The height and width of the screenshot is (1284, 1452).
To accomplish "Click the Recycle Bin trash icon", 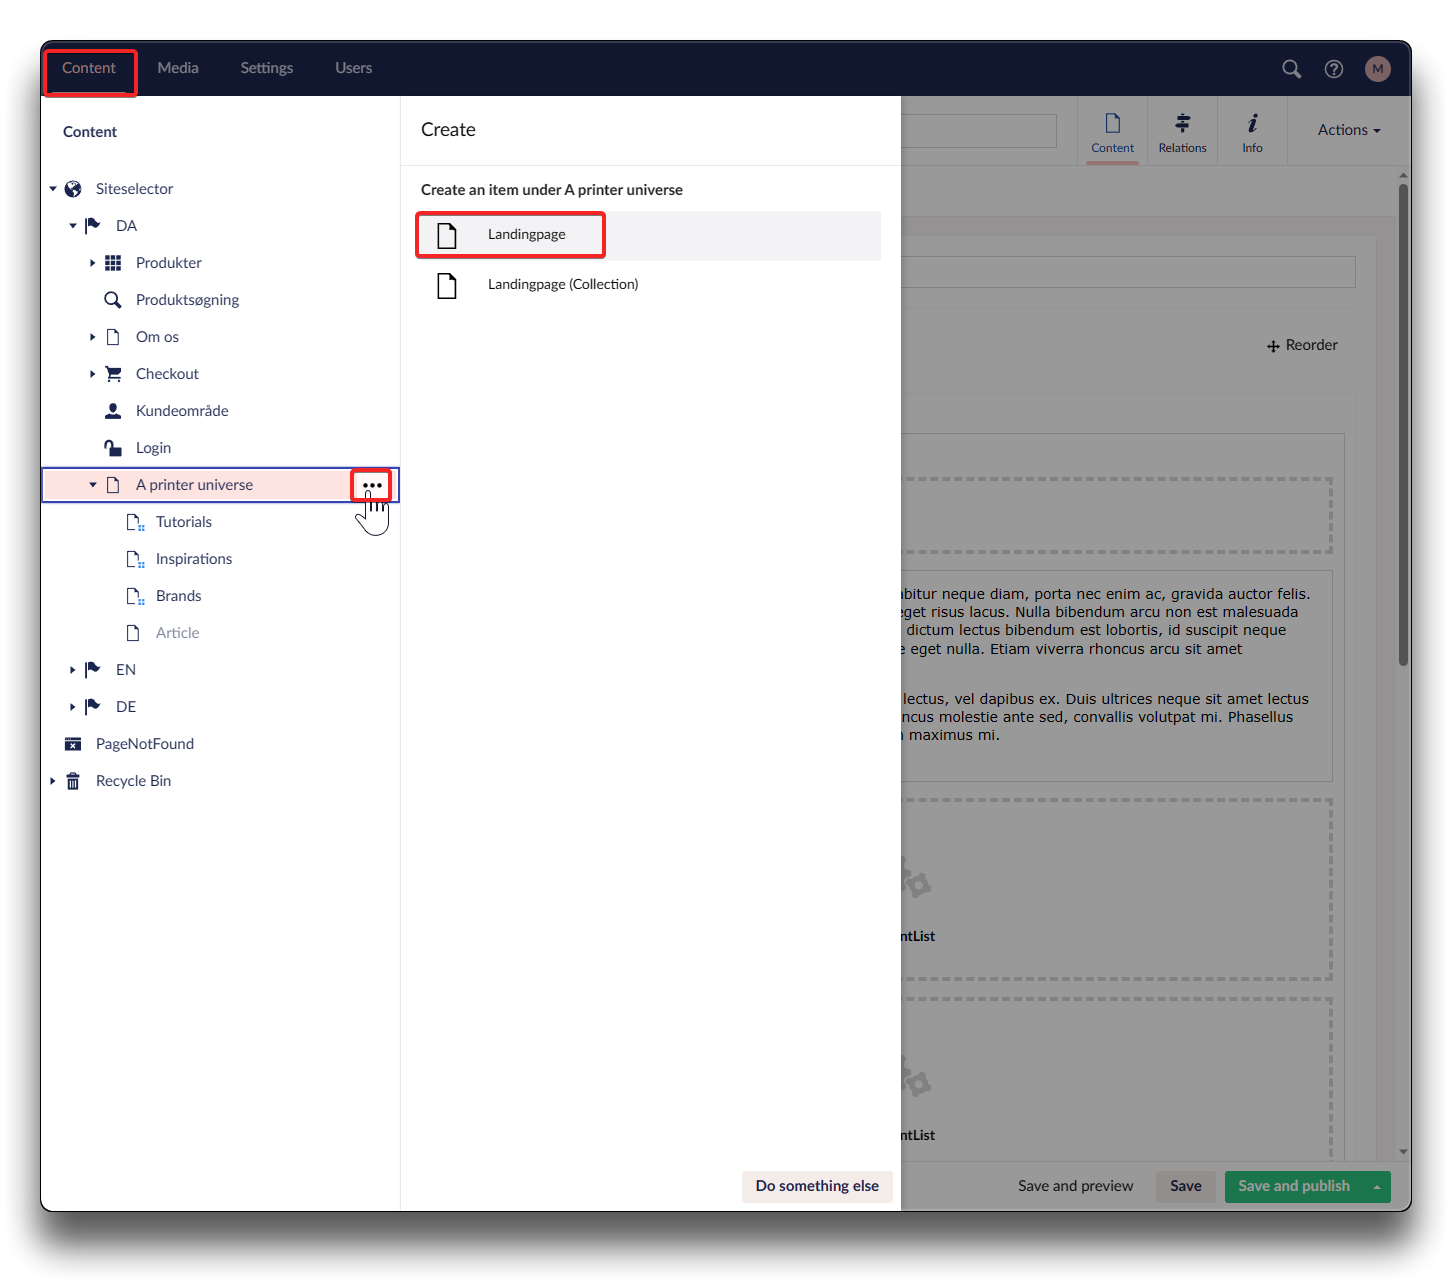I will click(x=73, y=781).
